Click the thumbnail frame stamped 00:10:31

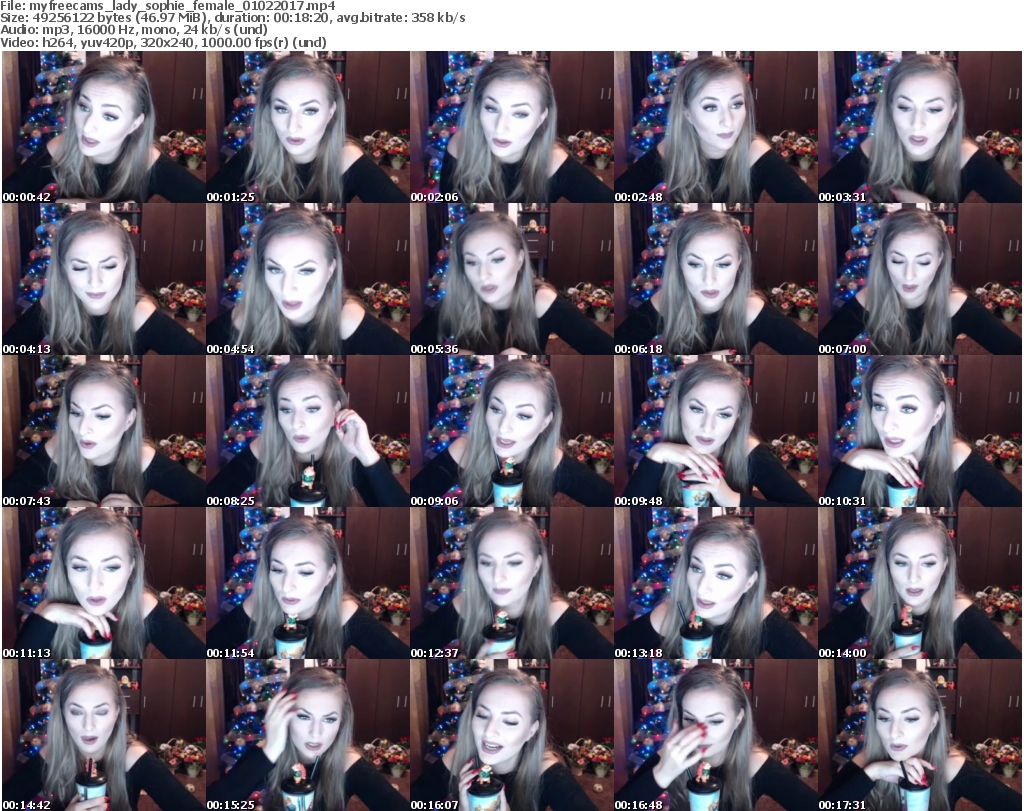click(920, 431)
